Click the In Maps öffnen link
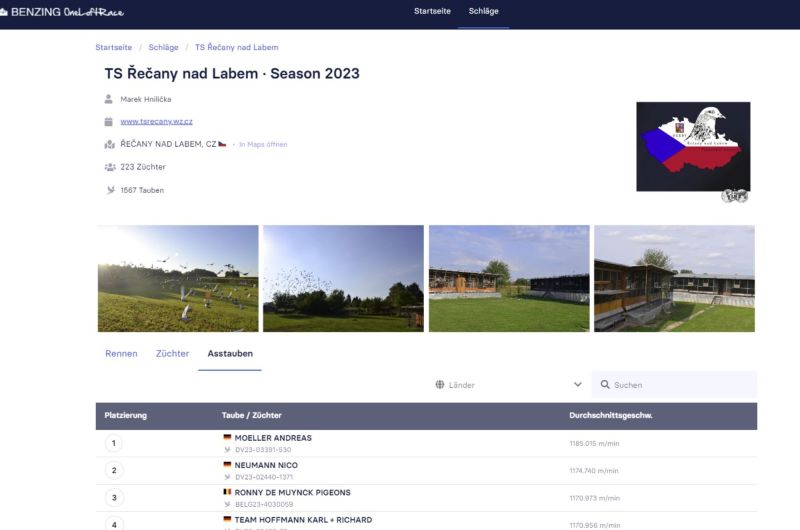Screen dimensions: 800x530 pyautogui.click(x=263, y=145)
